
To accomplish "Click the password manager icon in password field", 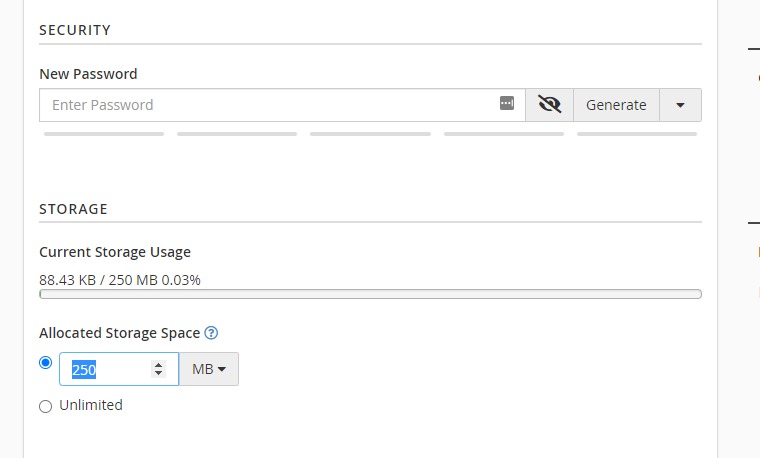I will click(x=507, y=104).
